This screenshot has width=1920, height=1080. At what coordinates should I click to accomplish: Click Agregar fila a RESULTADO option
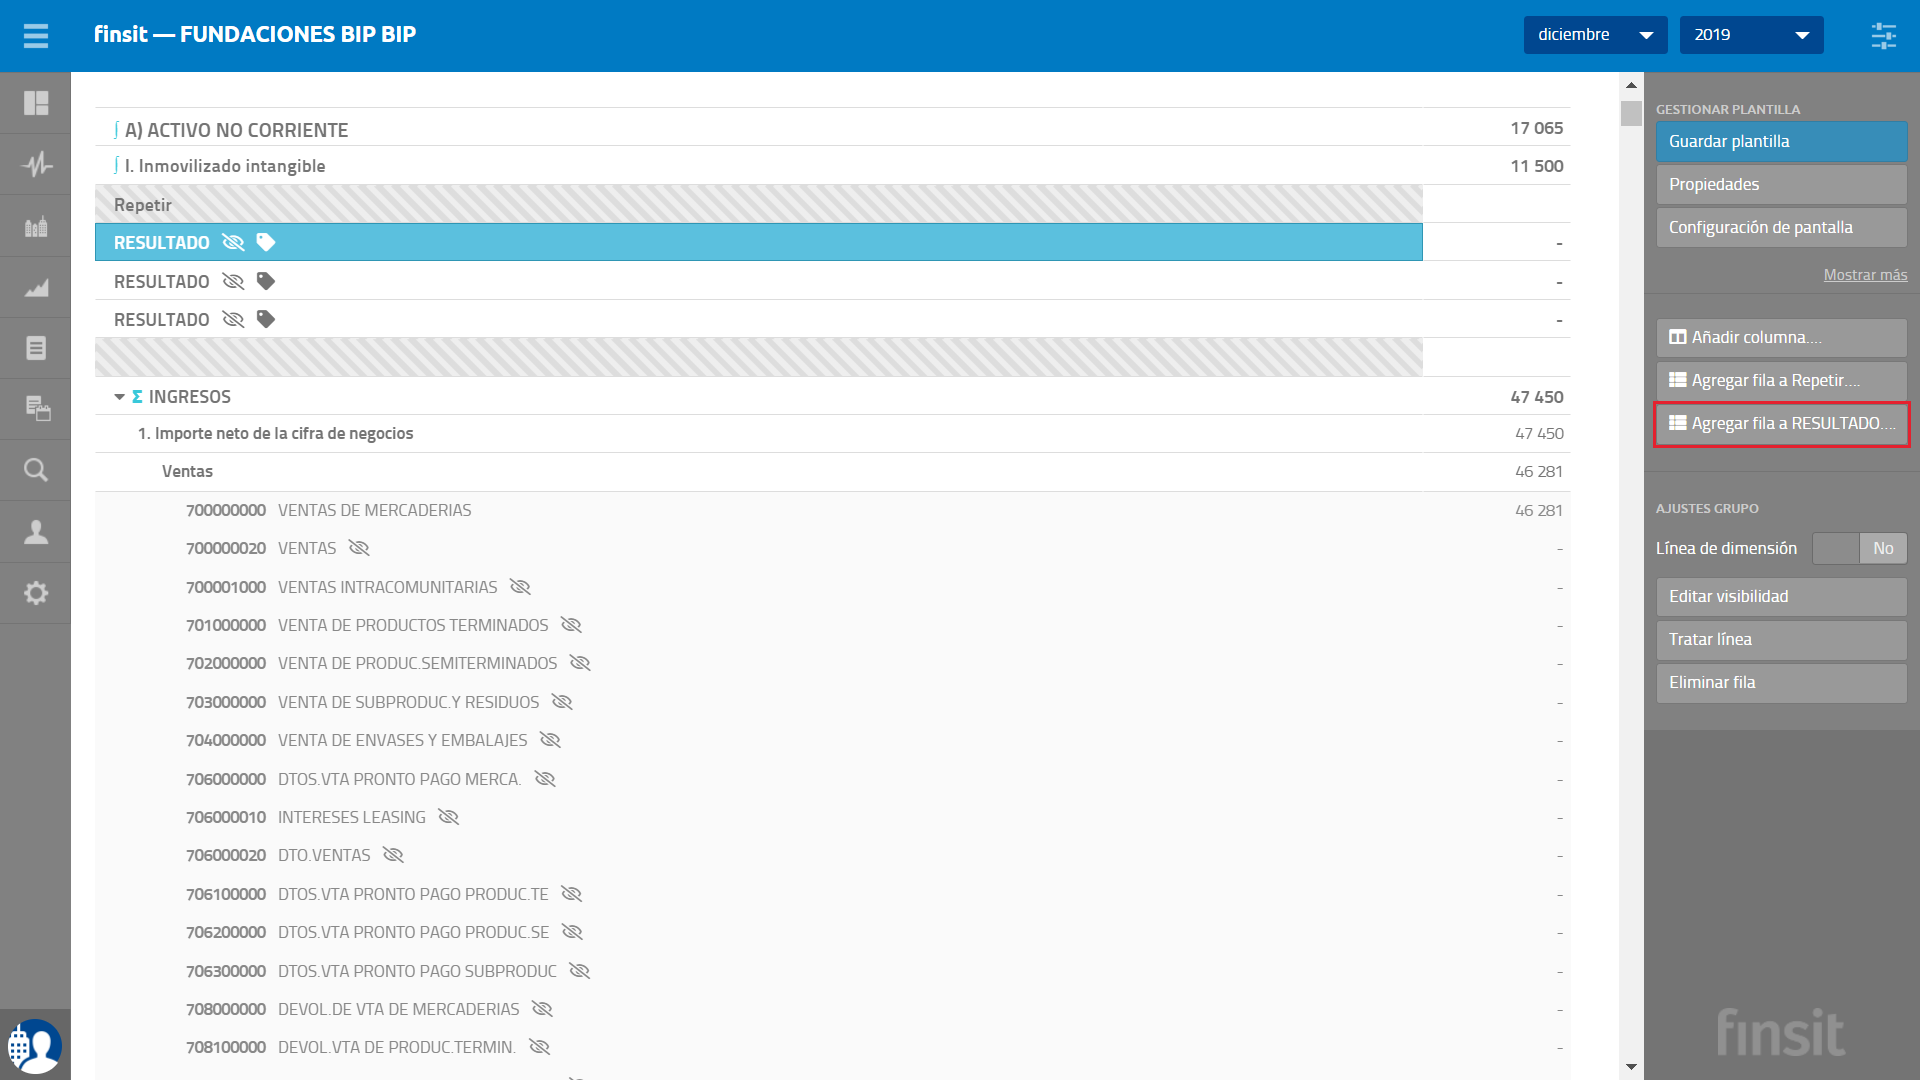click(1781, 423)
